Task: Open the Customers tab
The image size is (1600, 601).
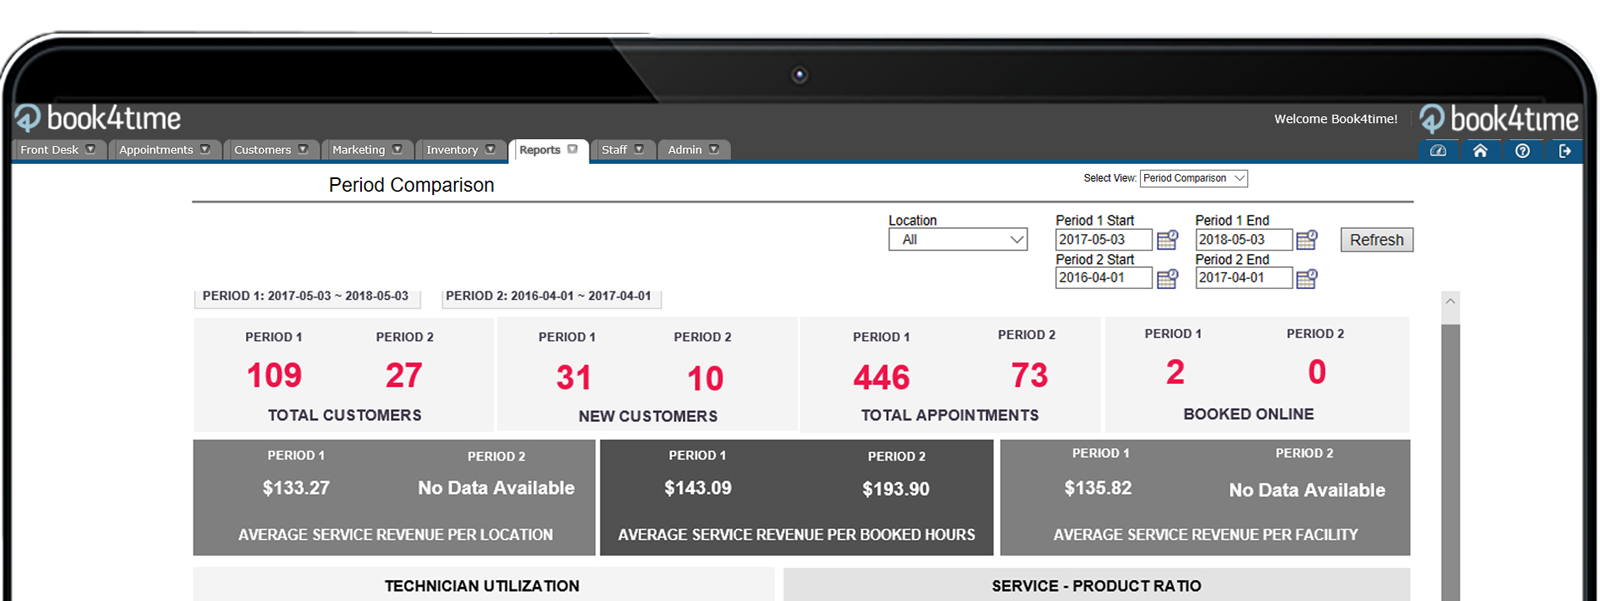Action: (271, 150)
